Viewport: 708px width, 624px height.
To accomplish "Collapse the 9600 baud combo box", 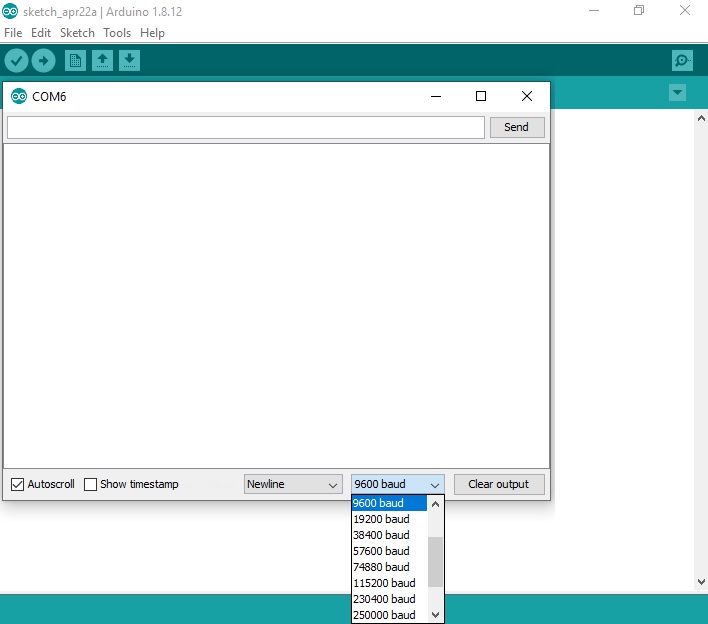I will 398,484.
